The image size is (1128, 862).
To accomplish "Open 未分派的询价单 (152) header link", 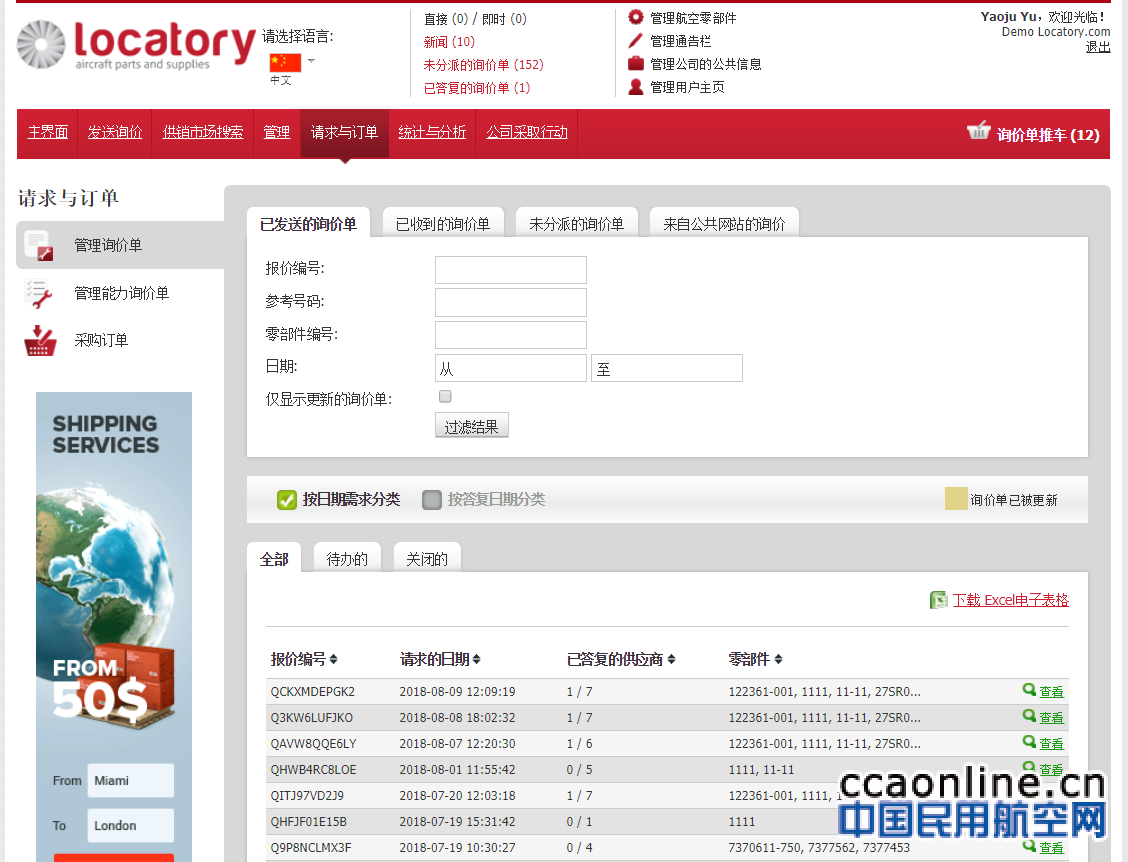I will coord(483,65).
